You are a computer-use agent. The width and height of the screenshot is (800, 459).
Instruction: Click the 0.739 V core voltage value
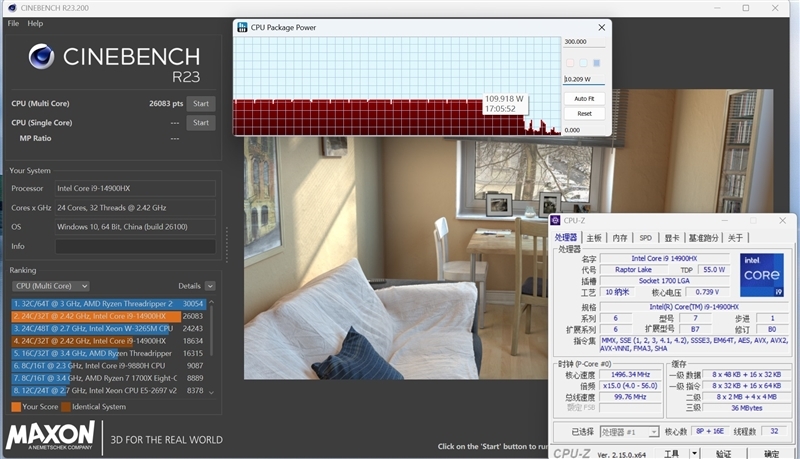[x=707, y=292]
